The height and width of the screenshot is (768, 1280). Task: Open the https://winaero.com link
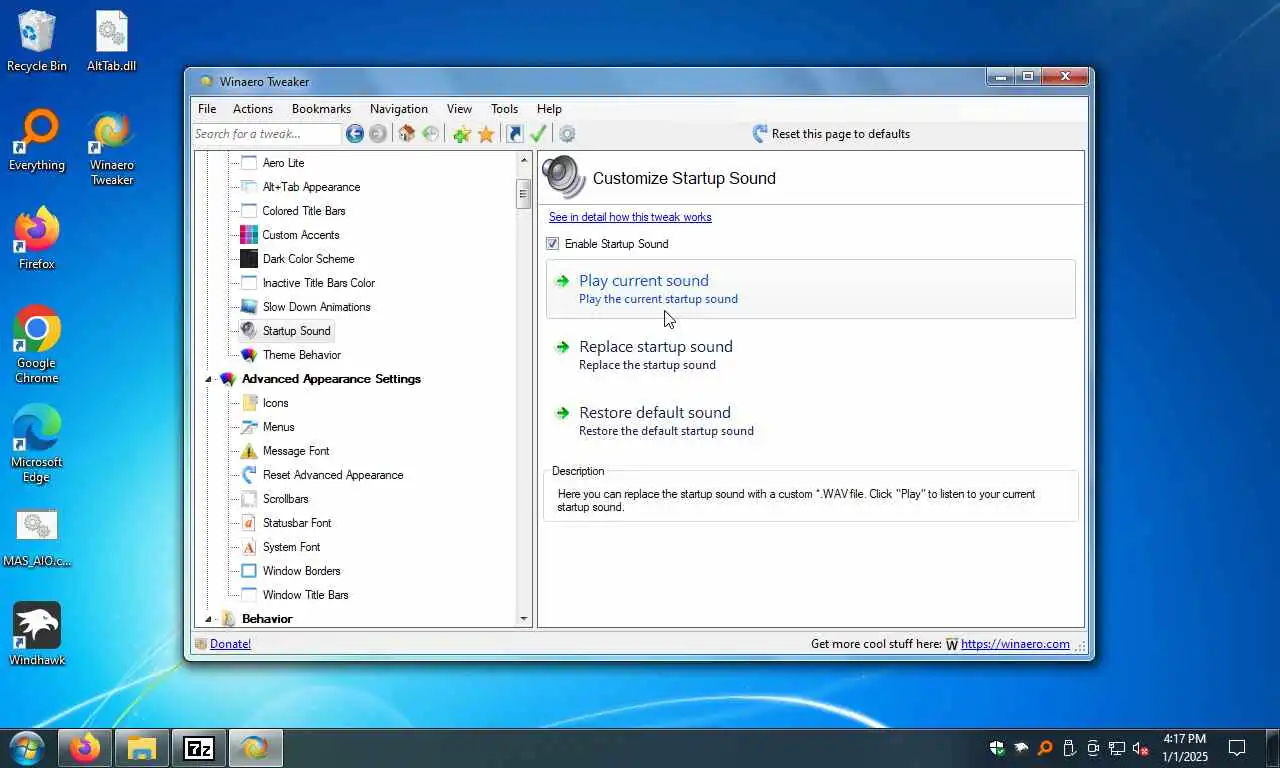[1015, 644]
